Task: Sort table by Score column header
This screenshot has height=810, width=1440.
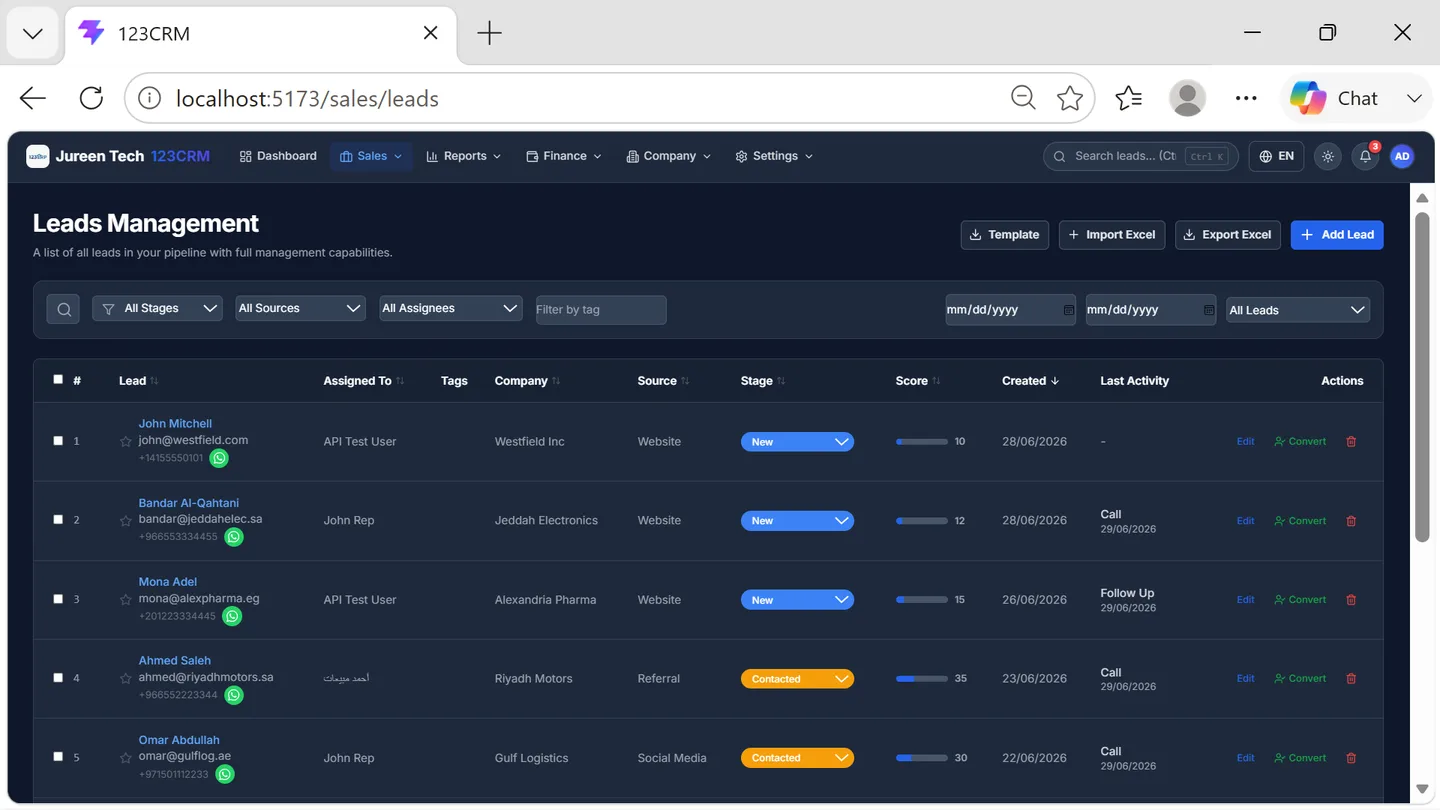Action: click(x=916, y=381)
